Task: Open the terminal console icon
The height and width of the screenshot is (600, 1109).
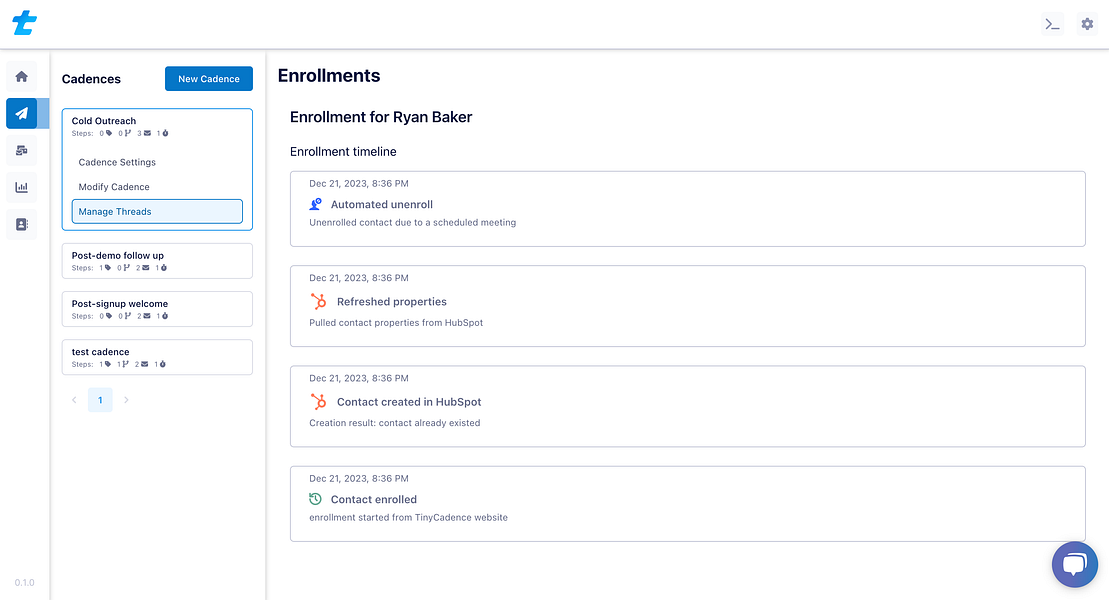Action: click(1052, 24)
